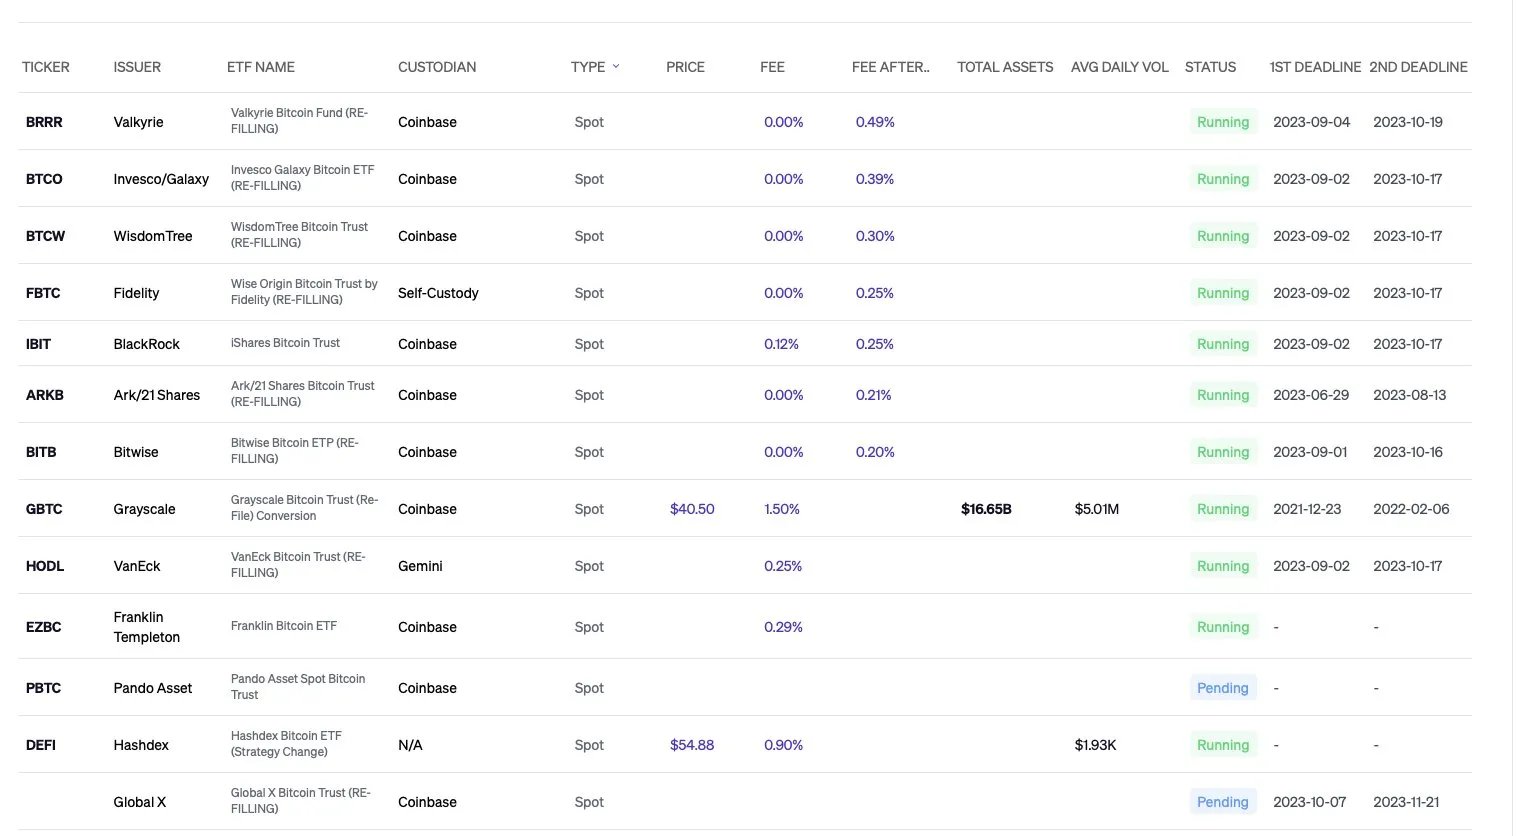Click the Franklin Bitcoin ETF name
1521x836 pixels.
tap(284, 626)
